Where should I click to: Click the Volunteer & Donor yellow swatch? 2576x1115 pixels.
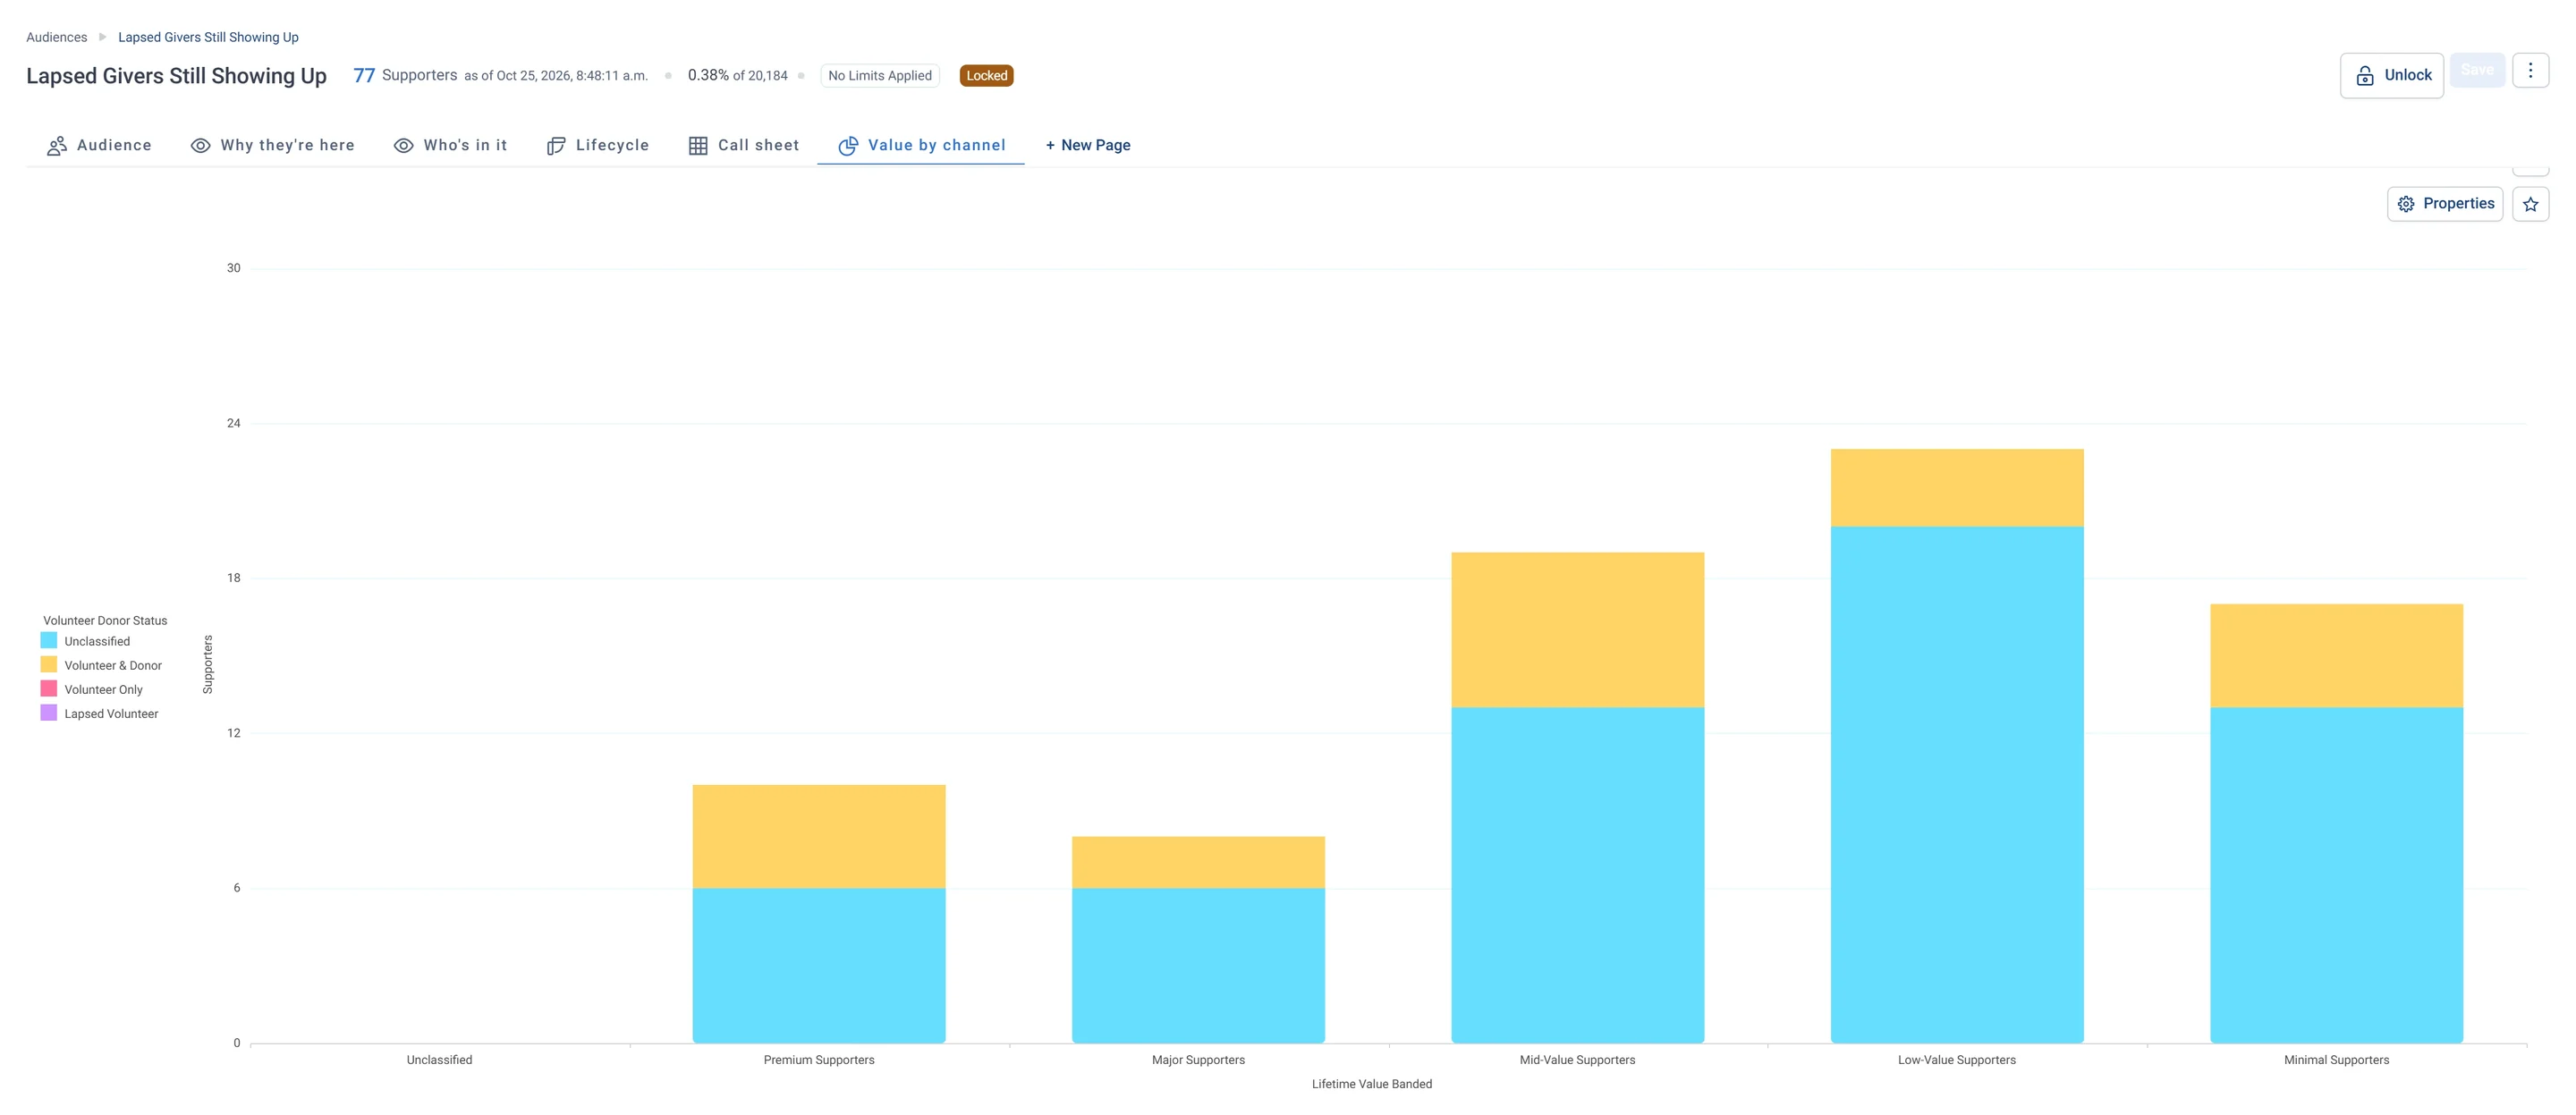coord(48,665)
